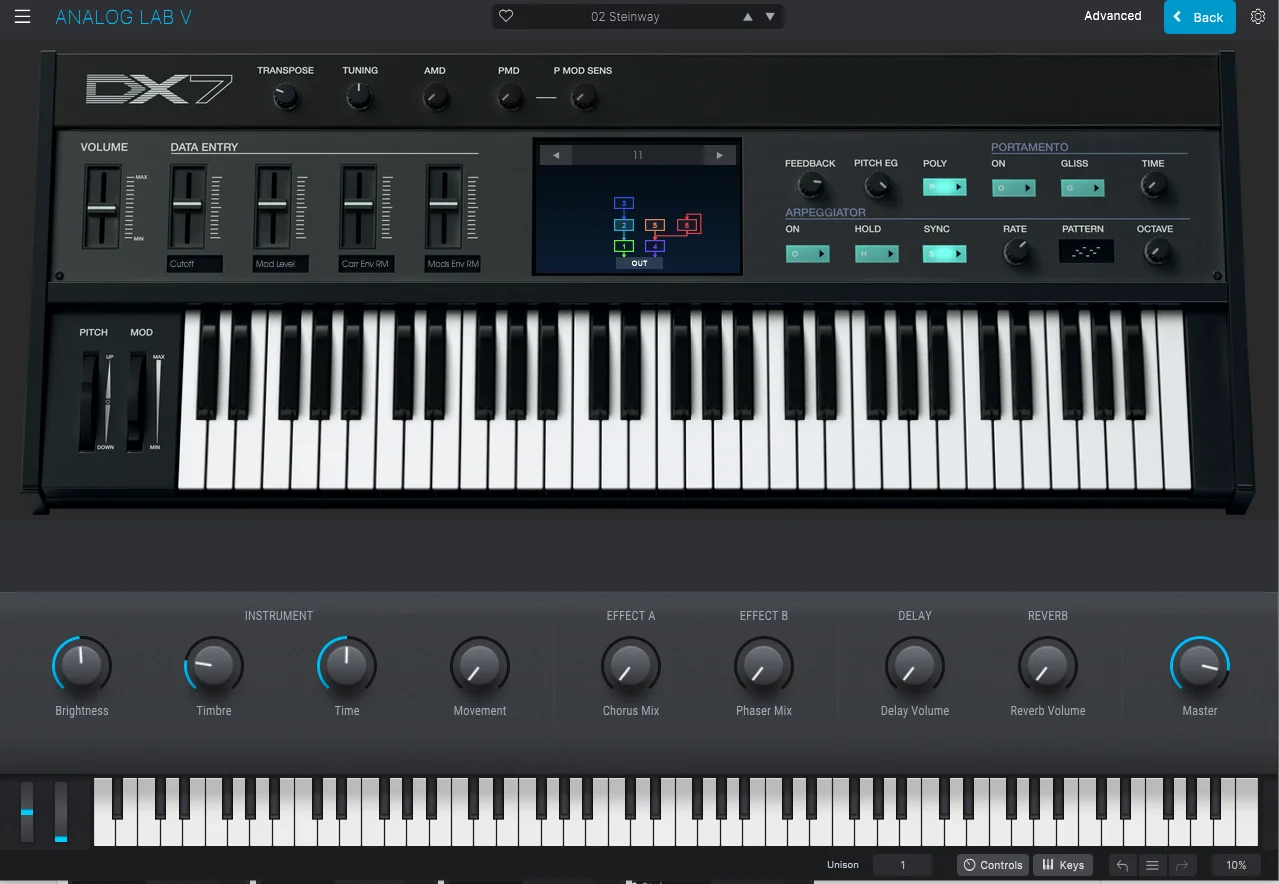1279x884 pixels.
Task: Click the TUNING knob
Action: (359, 97)
